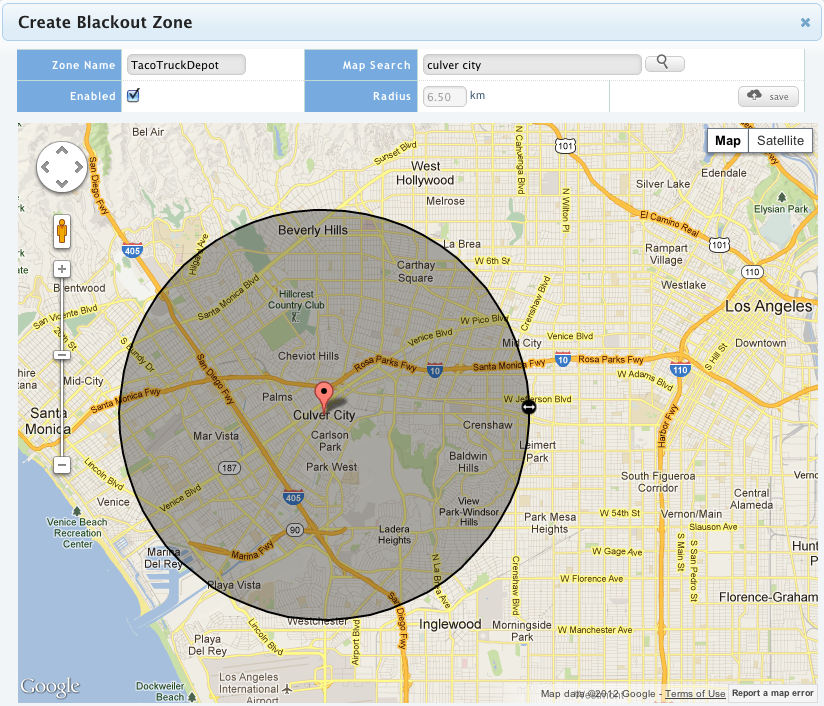Select the Map view tab
Screen dimensions: 824x706
click(727, 141)
